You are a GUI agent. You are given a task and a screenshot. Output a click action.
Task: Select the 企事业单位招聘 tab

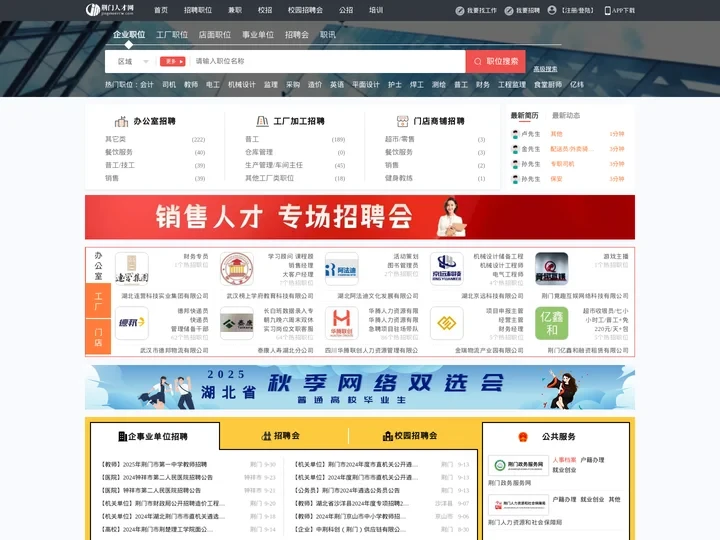153,437
